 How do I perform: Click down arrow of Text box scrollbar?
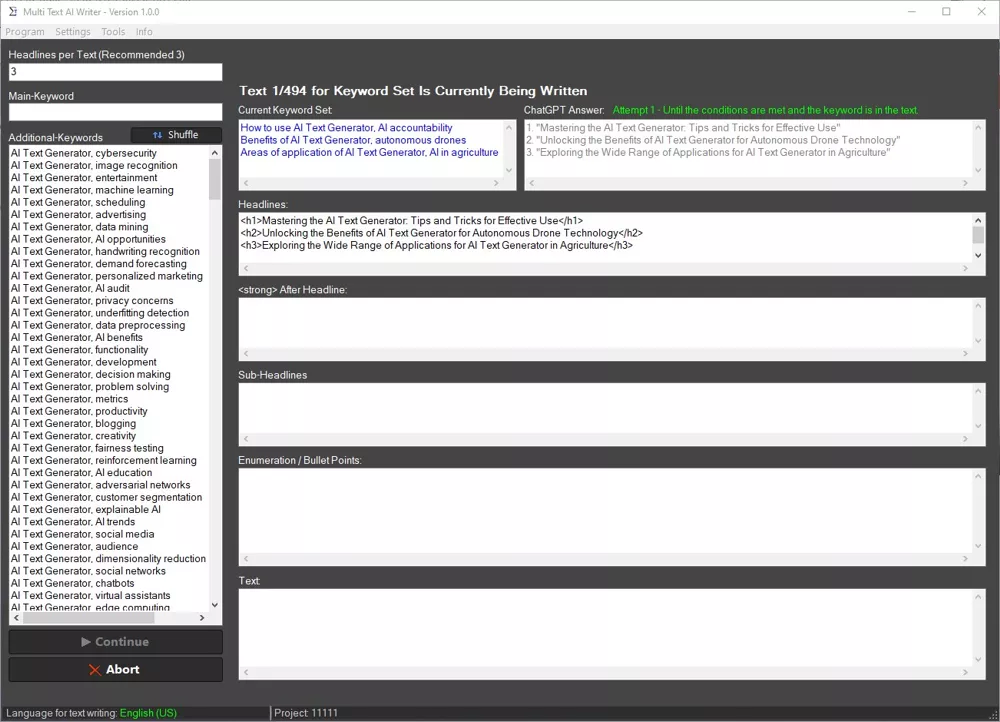point(978,659)
